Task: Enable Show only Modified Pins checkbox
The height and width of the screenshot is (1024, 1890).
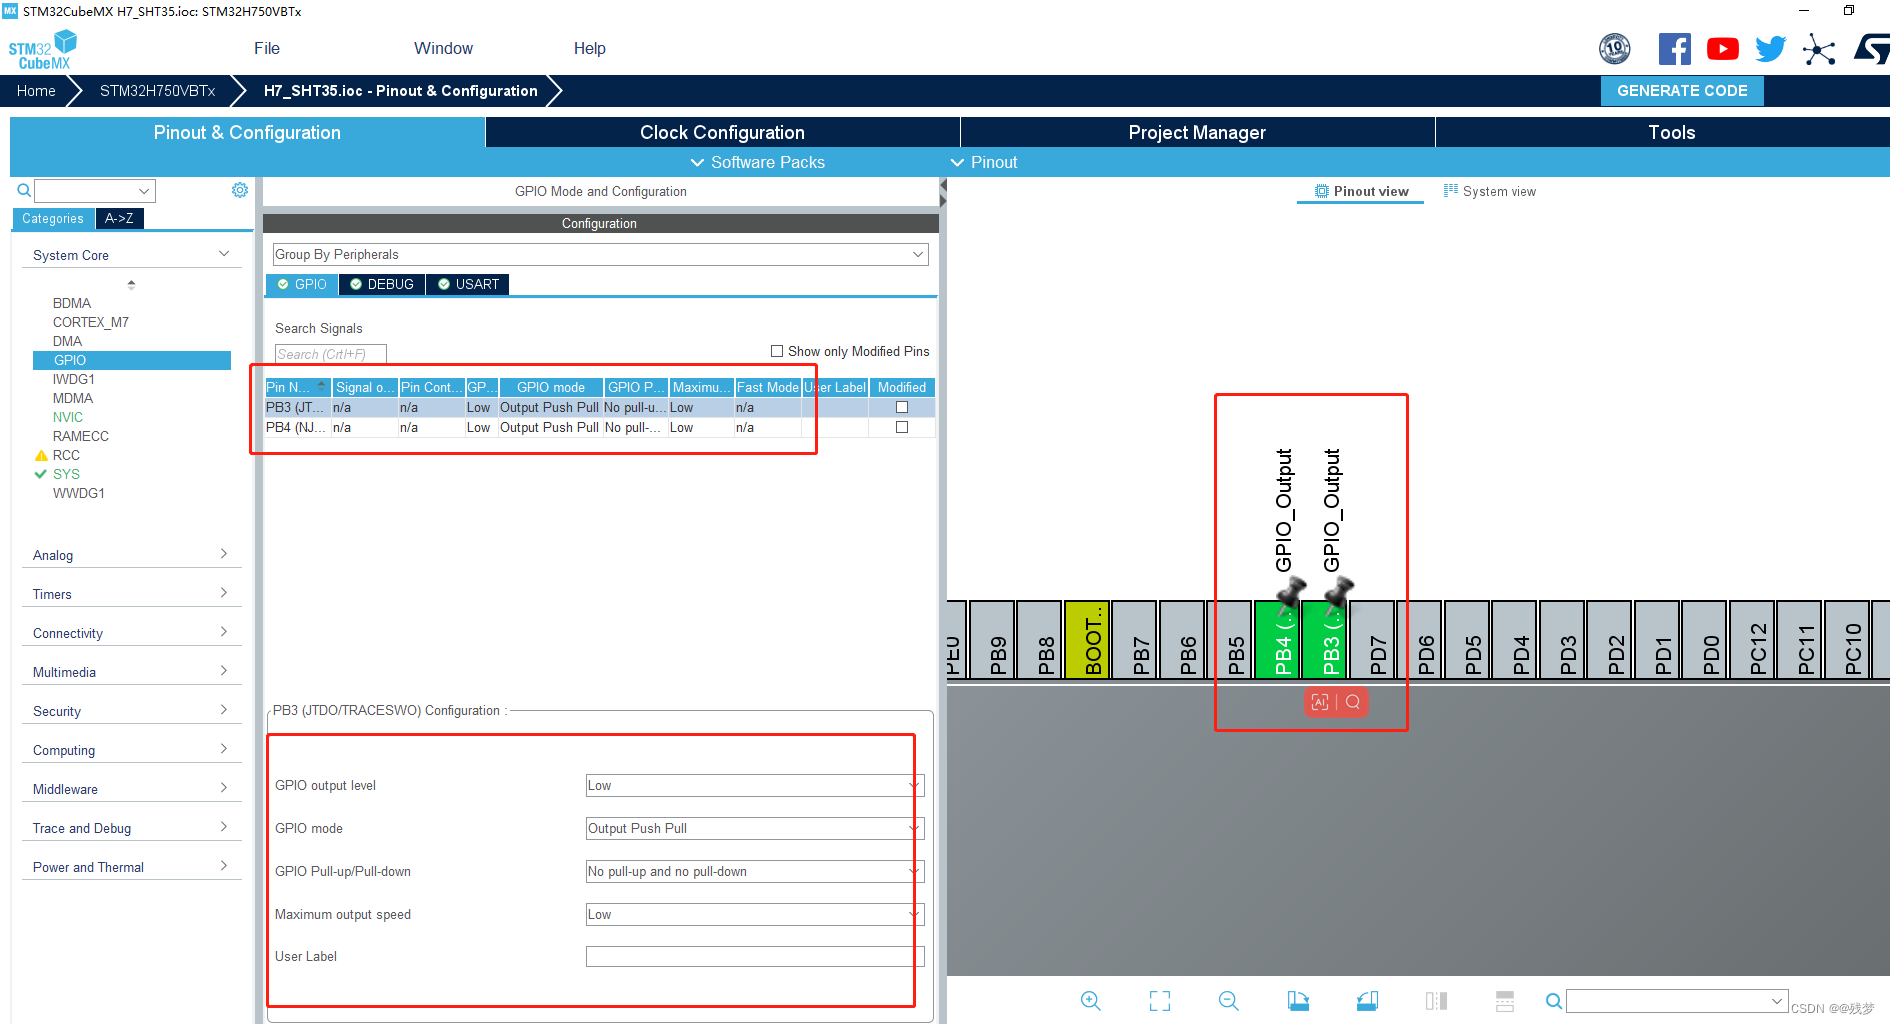Action: (x=777, y=351)
